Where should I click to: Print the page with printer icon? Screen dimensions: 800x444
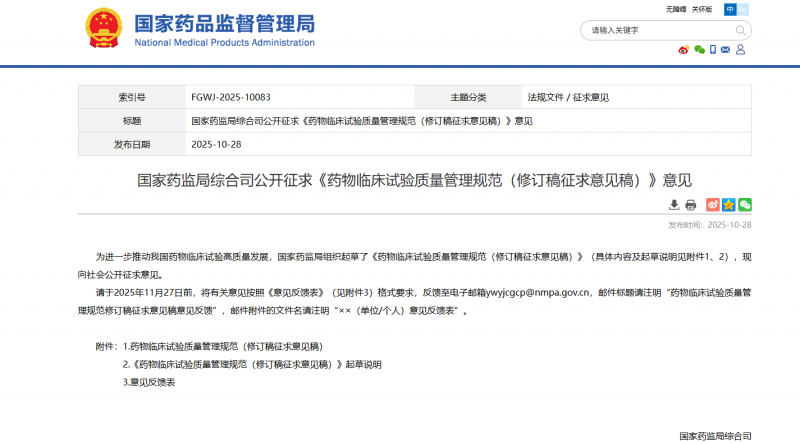tap(690, 205)
